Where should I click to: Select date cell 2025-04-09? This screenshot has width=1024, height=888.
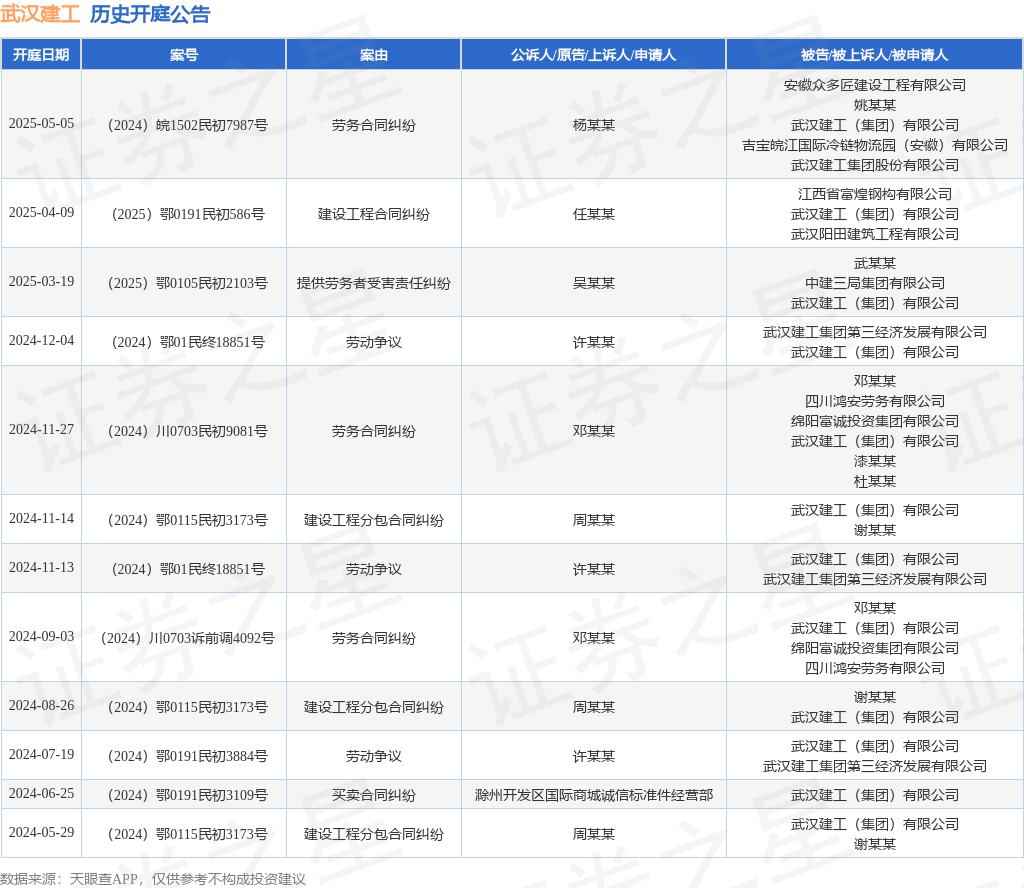pos(41,212)
